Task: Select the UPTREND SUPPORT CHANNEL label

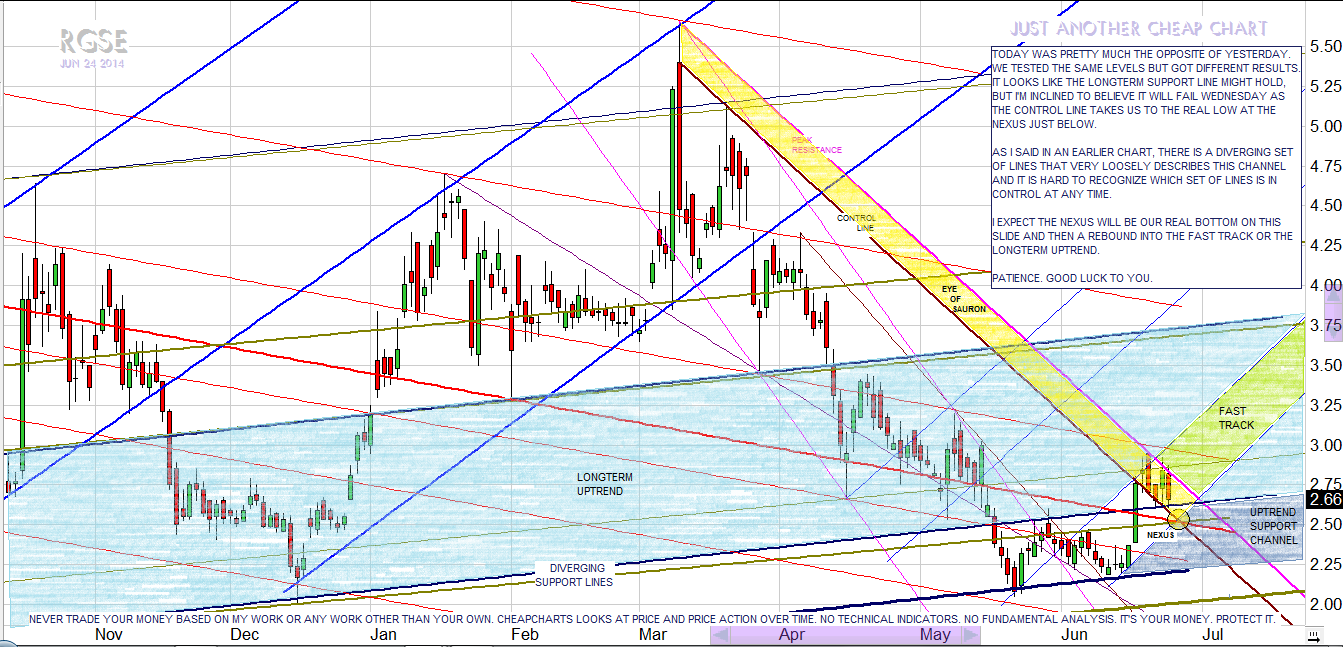Action: [x=1273, y=526]
